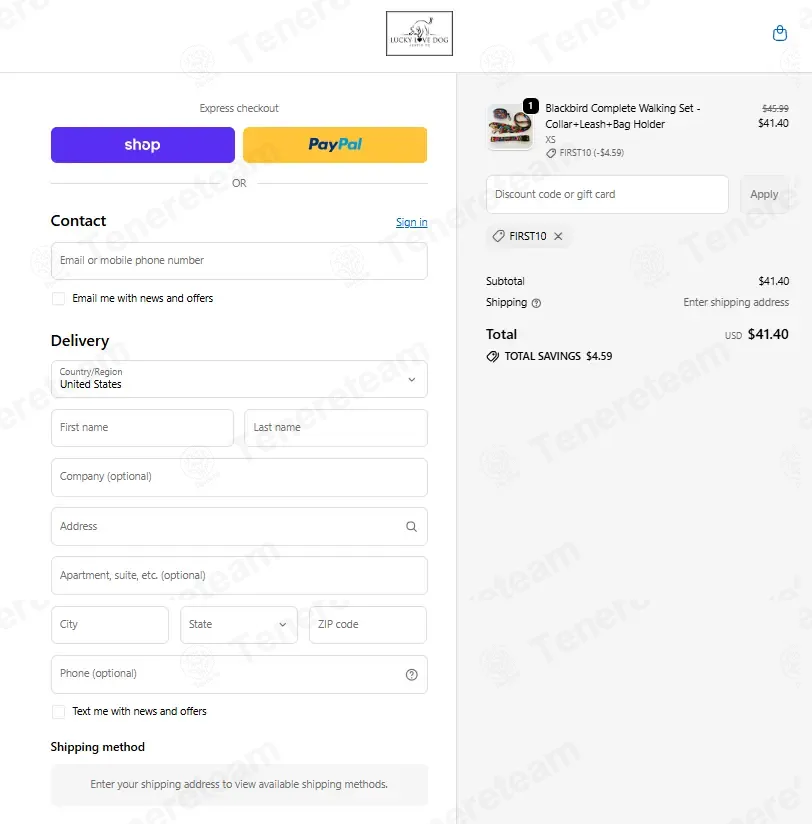Pay with Shop Pay express button
The width and height of the screenshot is (812, 824).
pos(142,145)
